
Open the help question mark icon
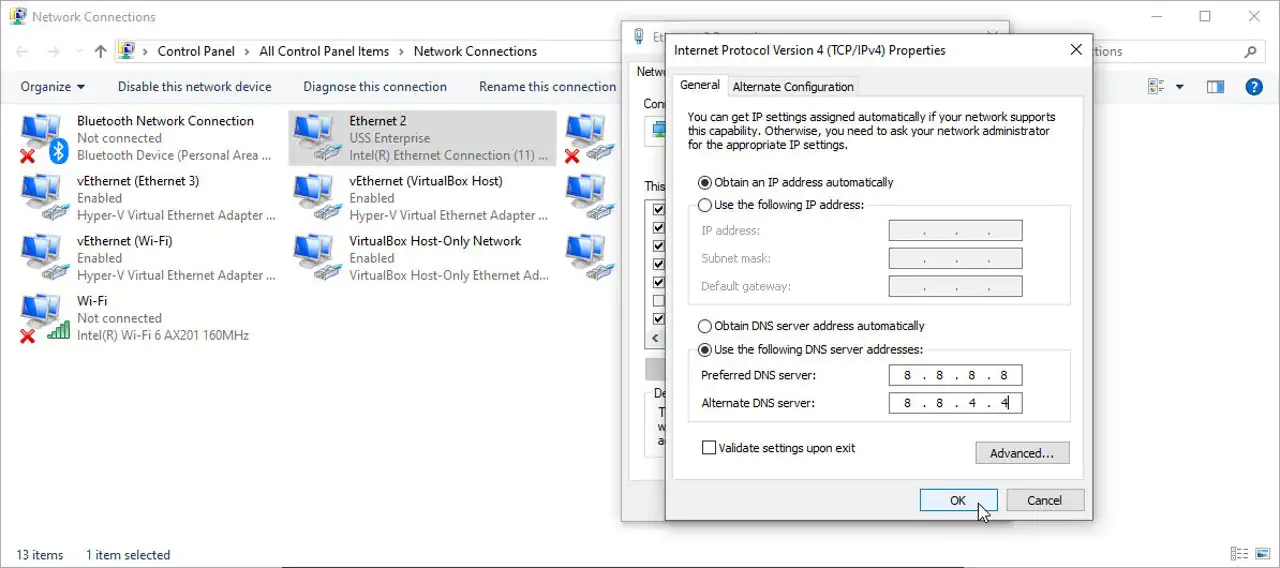tap(1253, 87)
